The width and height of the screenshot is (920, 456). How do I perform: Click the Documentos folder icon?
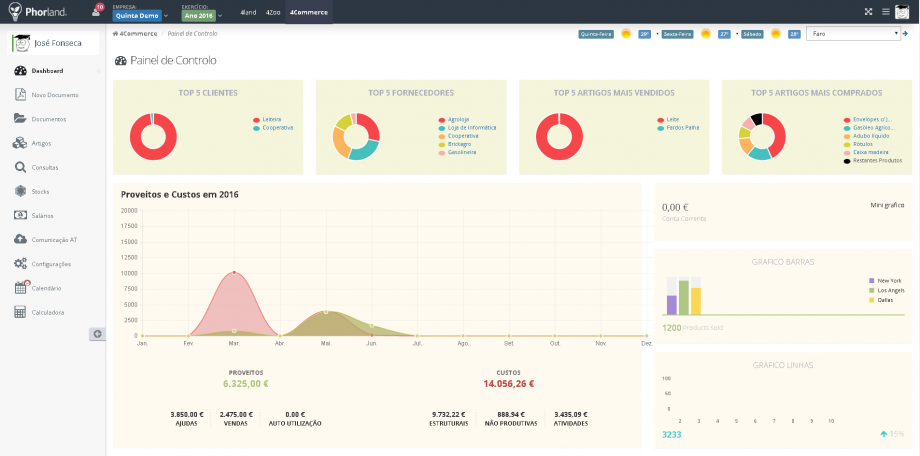pyautogui.click(x=21, y=119)
